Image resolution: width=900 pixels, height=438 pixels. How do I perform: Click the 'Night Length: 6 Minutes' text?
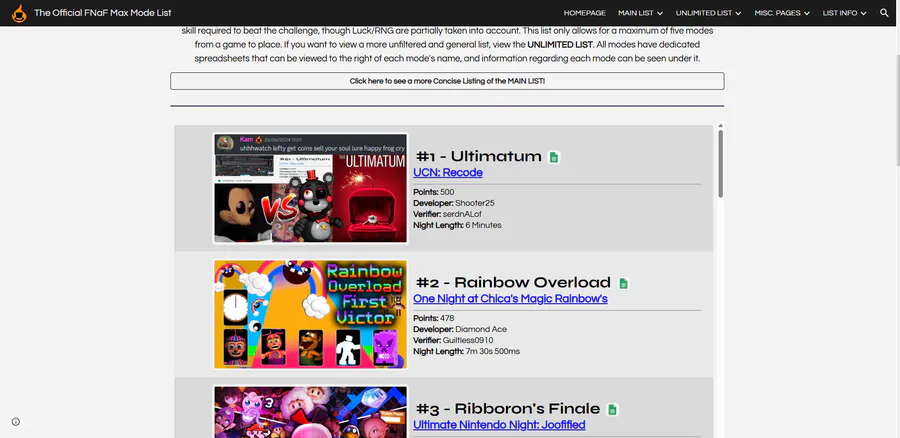[457, 226]
